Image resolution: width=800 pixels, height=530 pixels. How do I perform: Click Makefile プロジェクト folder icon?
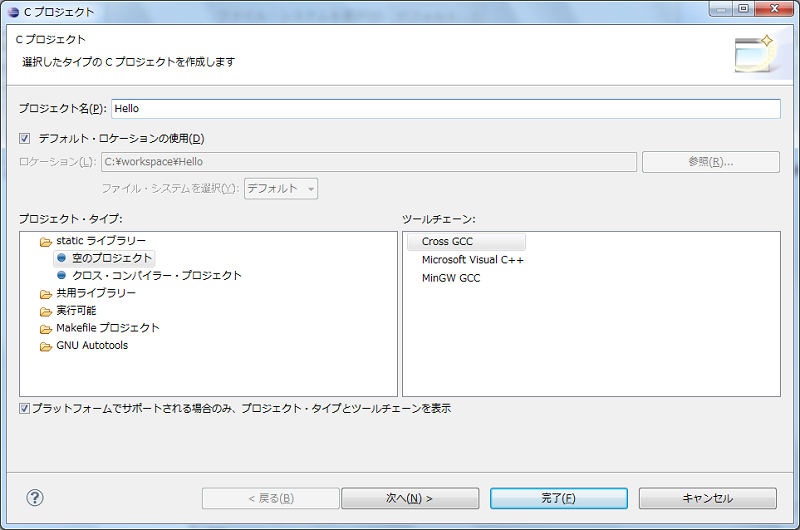(46, 329)
